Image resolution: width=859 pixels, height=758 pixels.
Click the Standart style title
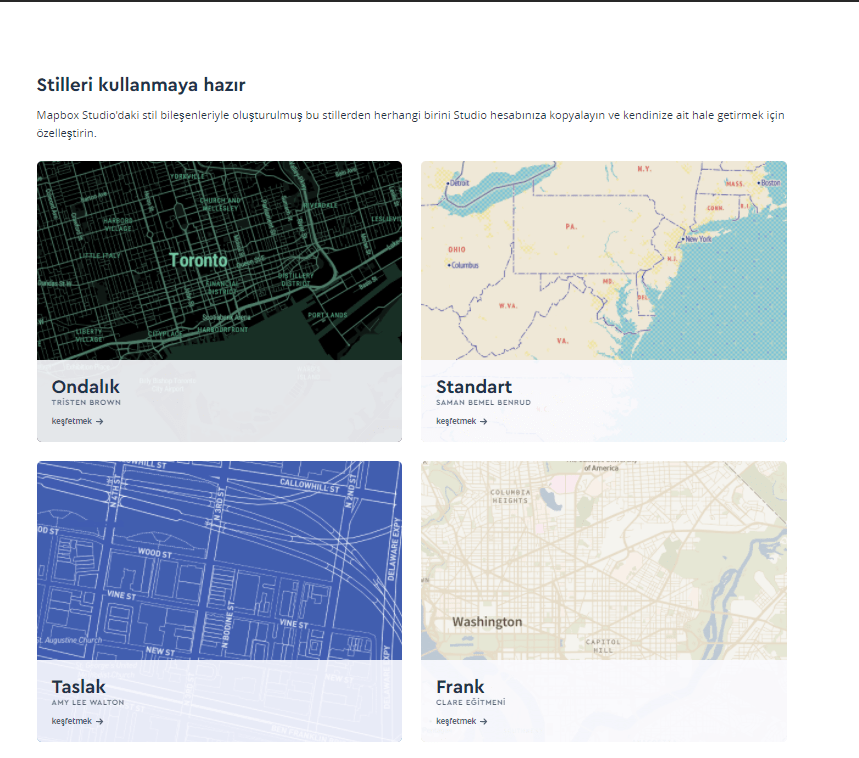(x=474, y=387)
